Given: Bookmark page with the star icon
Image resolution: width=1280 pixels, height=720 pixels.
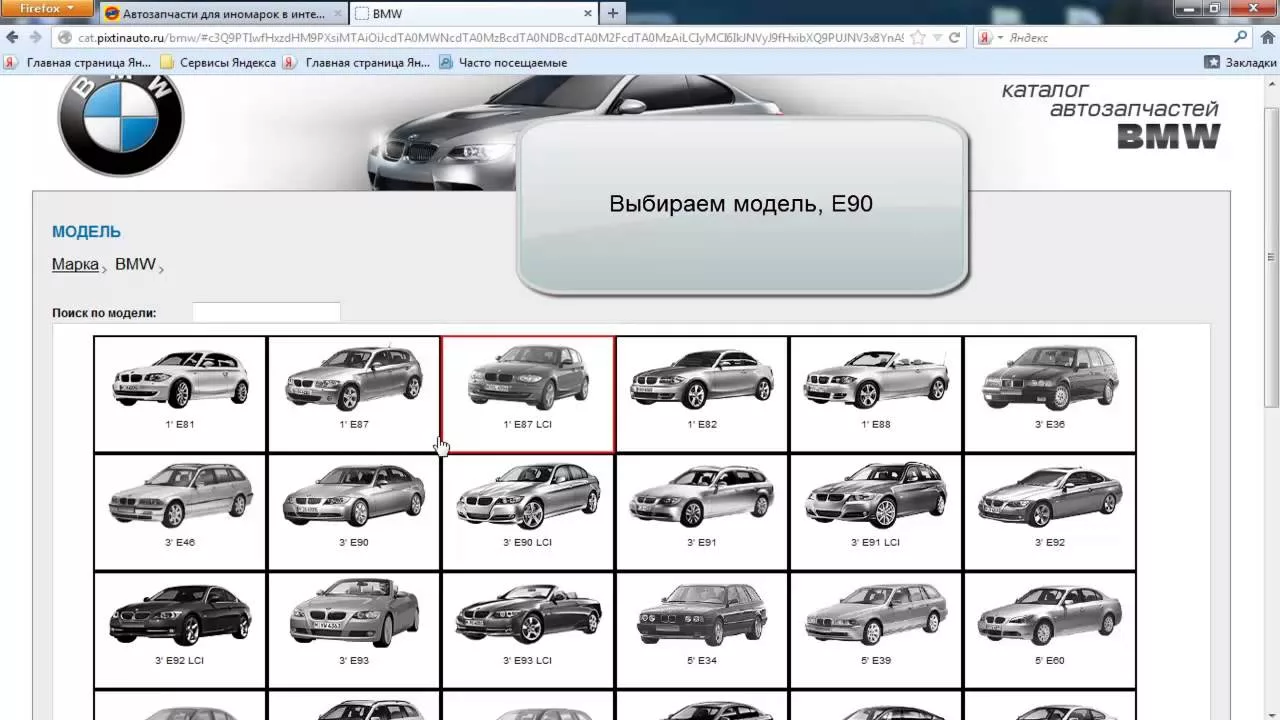Looking at the screenshot, I should 918,38.
